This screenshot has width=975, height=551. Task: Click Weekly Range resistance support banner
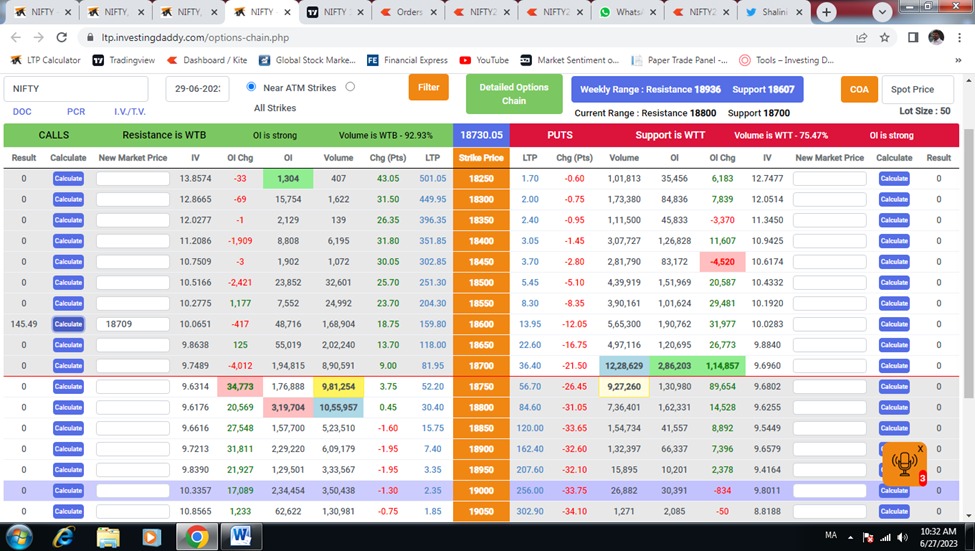[687, 90]
